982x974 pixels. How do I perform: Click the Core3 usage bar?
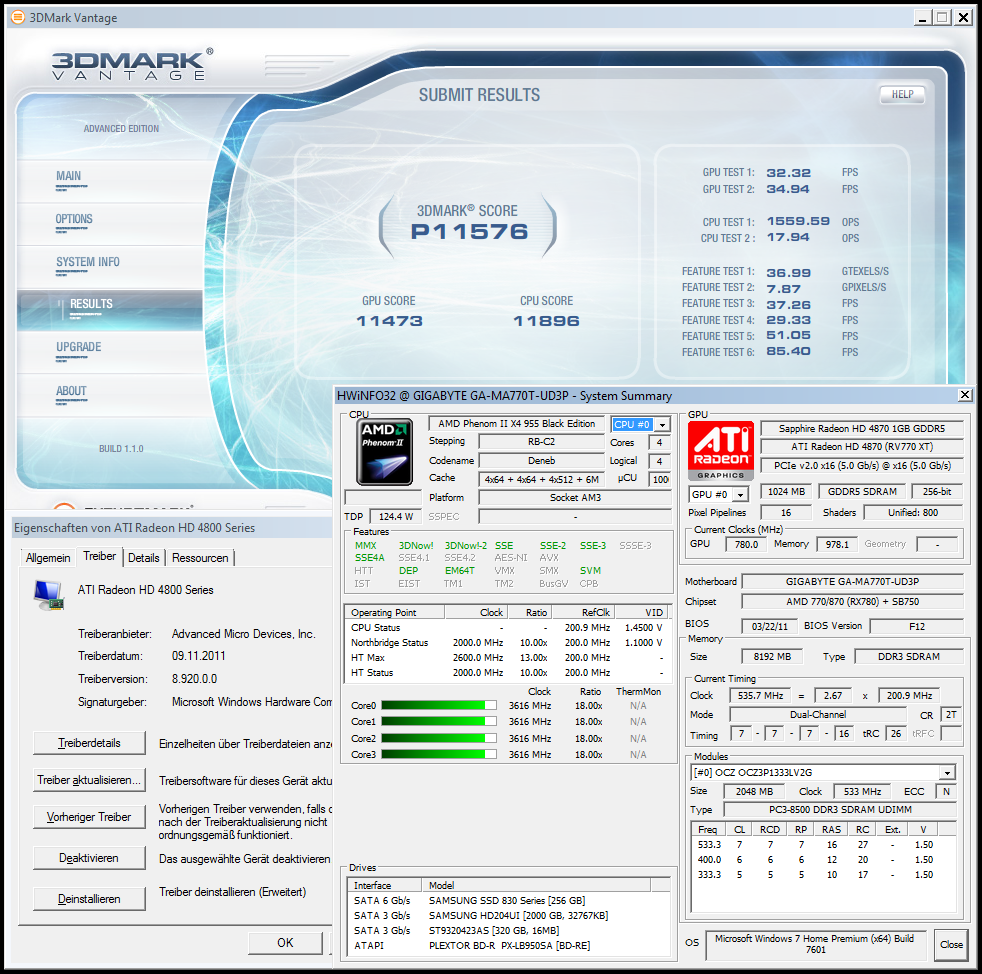[x=439, y=754]
